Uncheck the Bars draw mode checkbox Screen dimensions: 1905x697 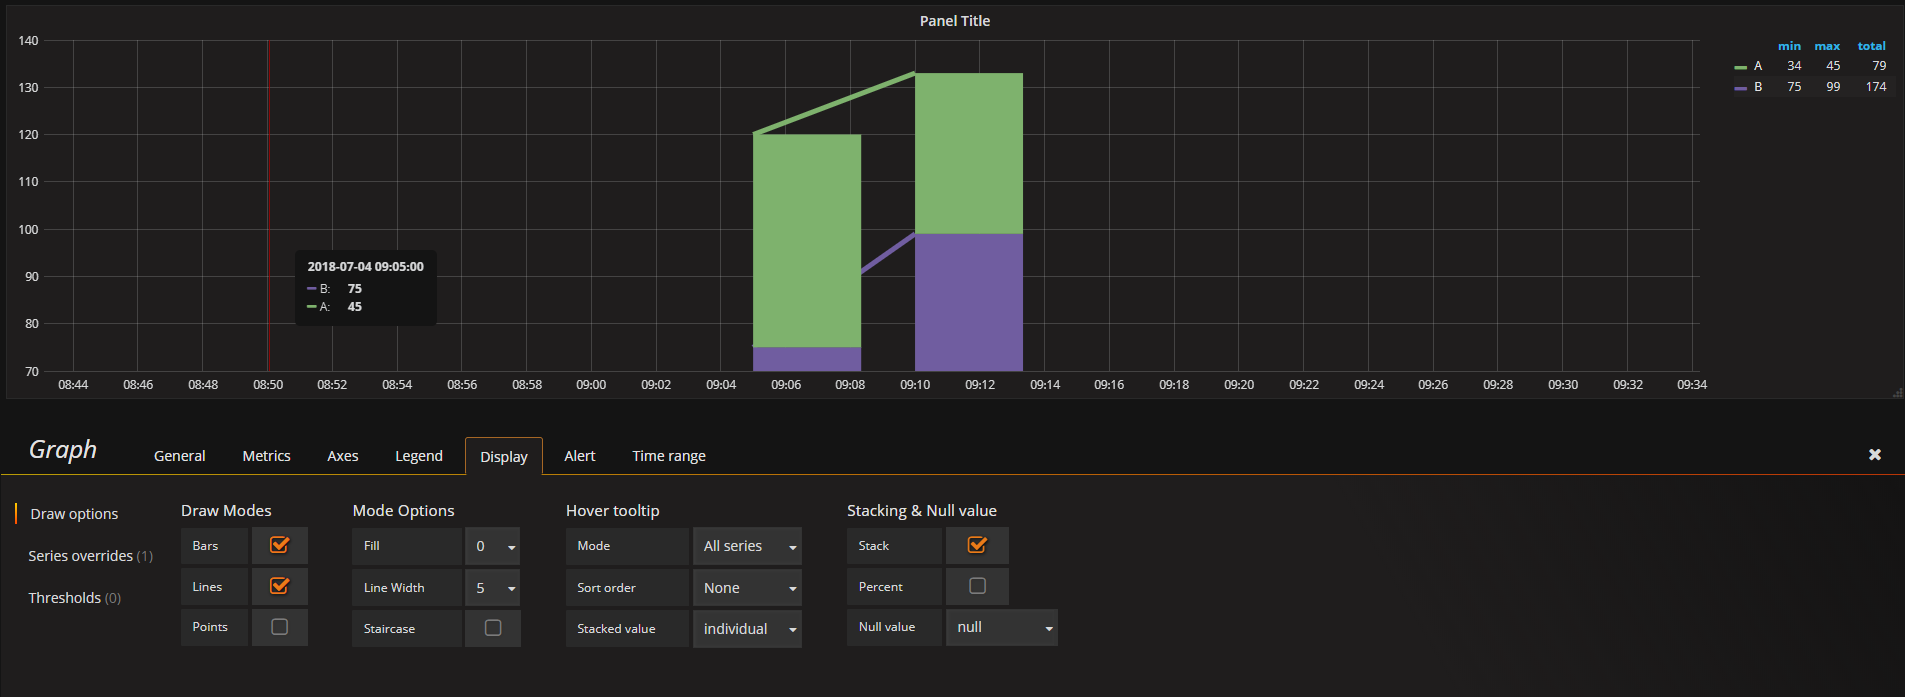point(280,545)
